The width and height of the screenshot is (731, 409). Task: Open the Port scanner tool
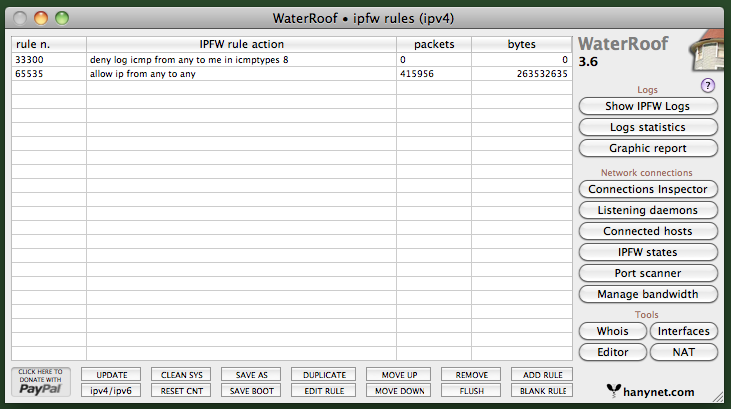point(648,273)
